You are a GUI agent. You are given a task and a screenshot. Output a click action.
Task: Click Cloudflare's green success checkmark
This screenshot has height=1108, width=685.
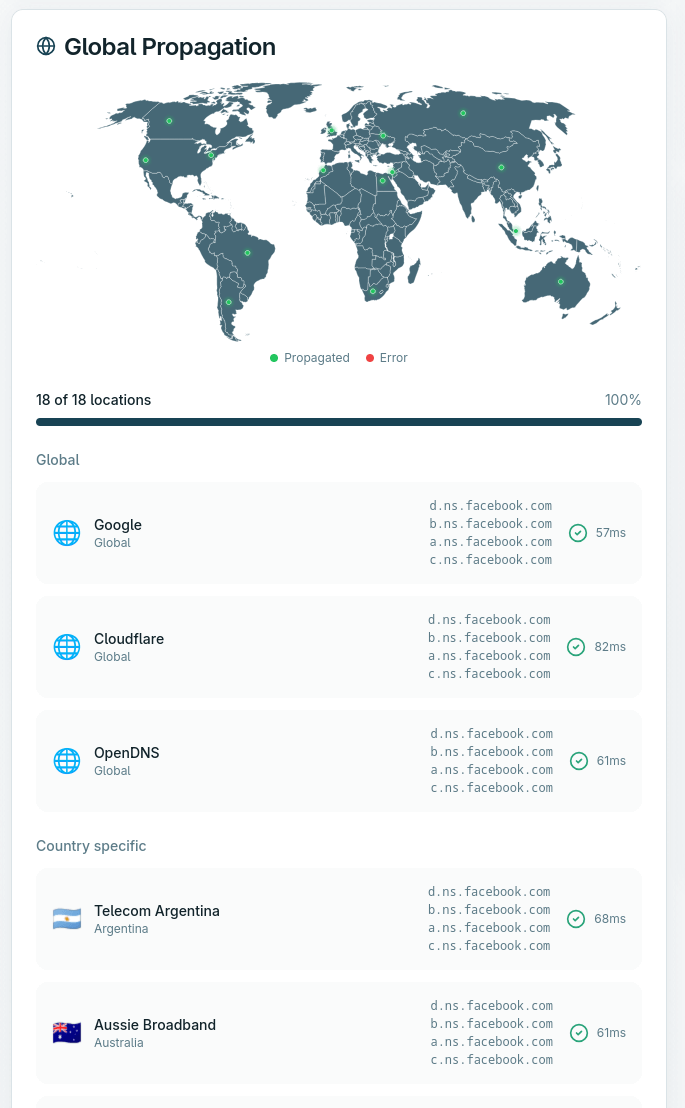pos(576,647)
